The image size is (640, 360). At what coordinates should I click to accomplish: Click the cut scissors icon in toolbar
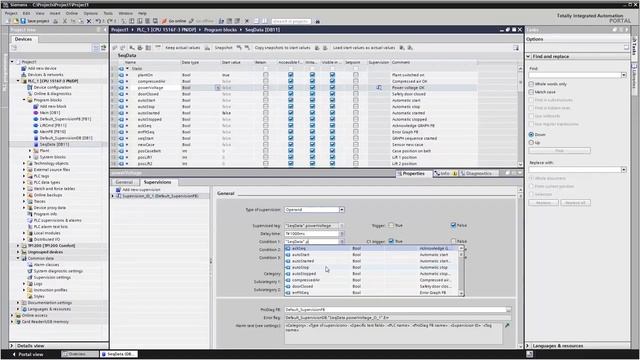[x=64, y=21]
